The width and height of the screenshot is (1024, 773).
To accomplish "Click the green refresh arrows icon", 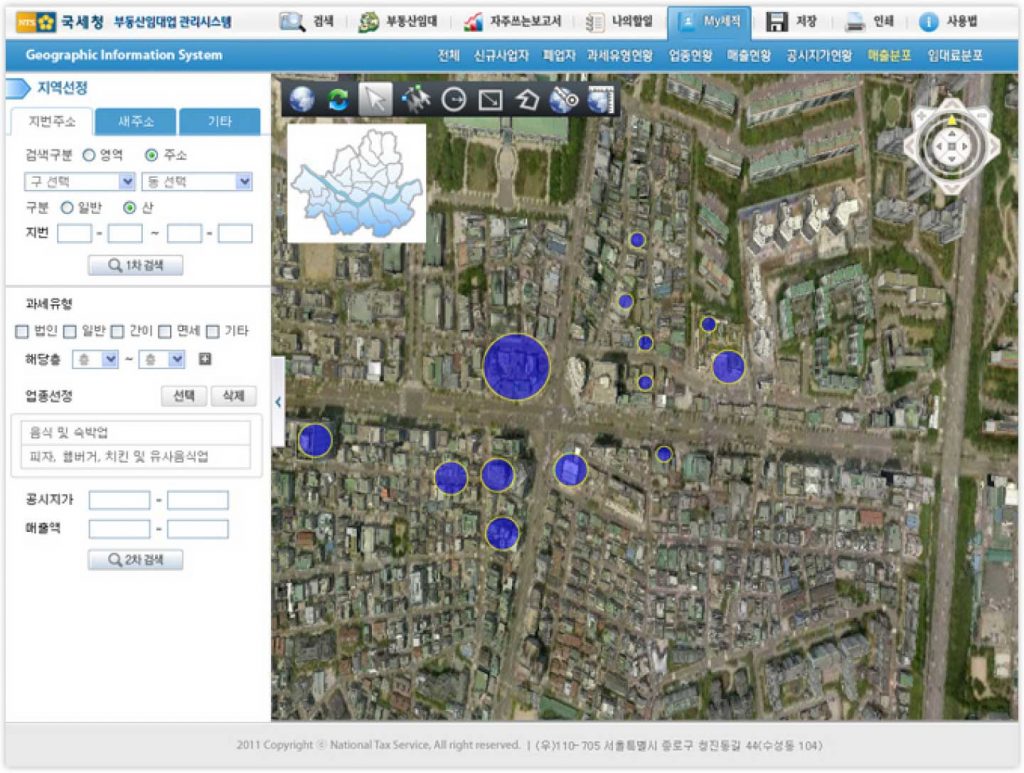I will pos(338,99).
